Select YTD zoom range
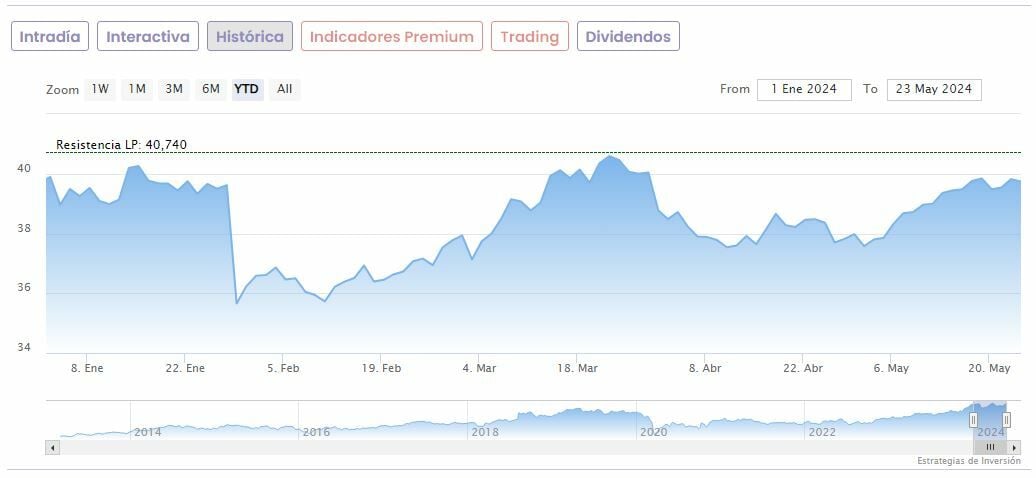1036x478 pixels. click(x=246, y=89)
